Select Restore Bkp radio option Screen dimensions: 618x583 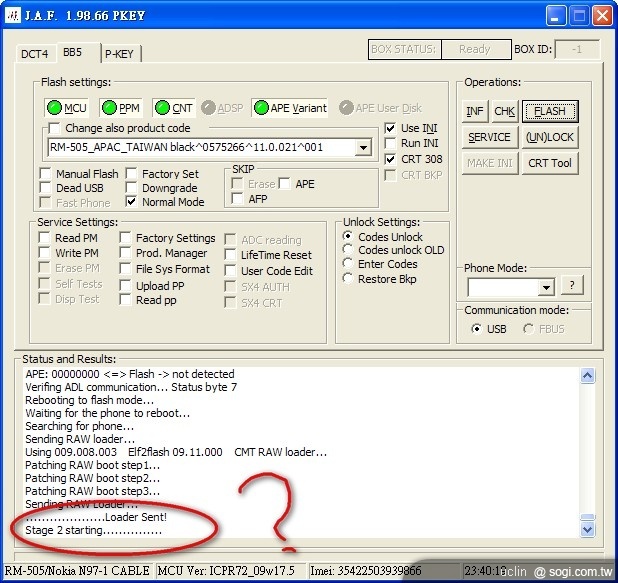(348, 279)
